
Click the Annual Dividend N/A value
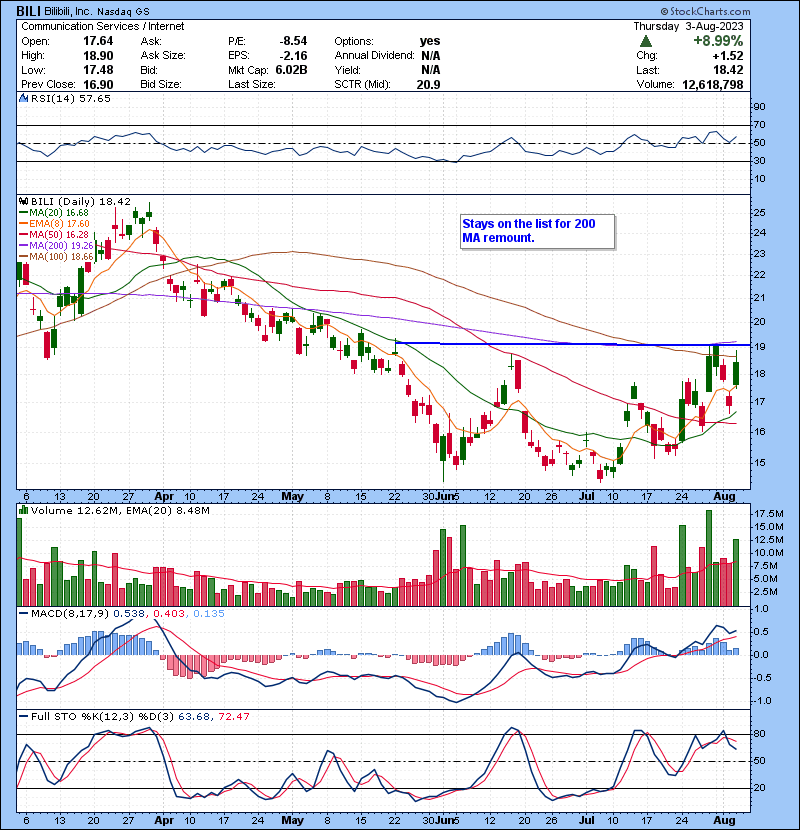pyautogui.click(x=430, y=56)
